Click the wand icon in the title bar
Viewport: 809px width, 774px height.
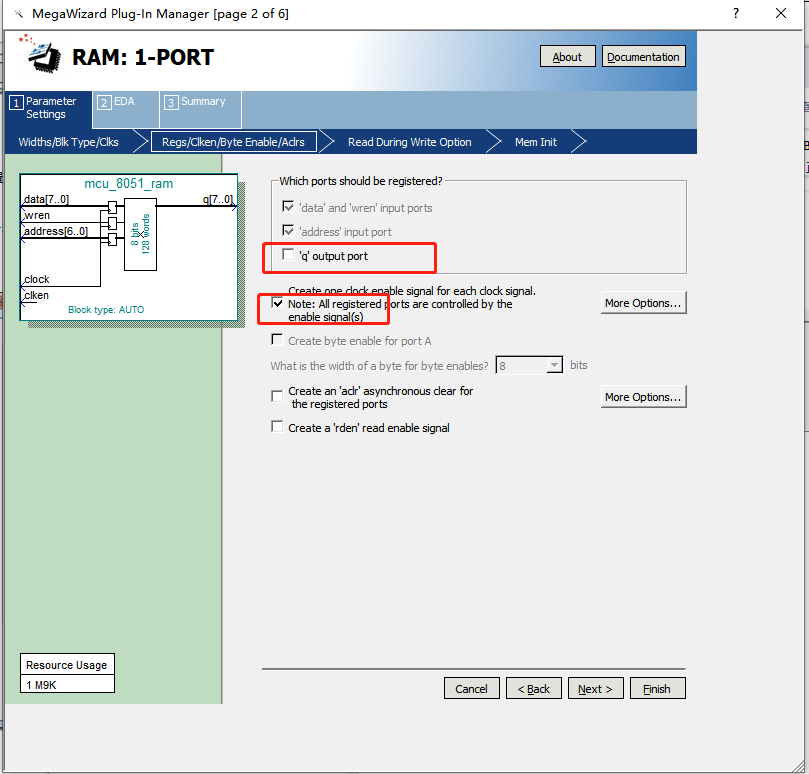(19, 14)
